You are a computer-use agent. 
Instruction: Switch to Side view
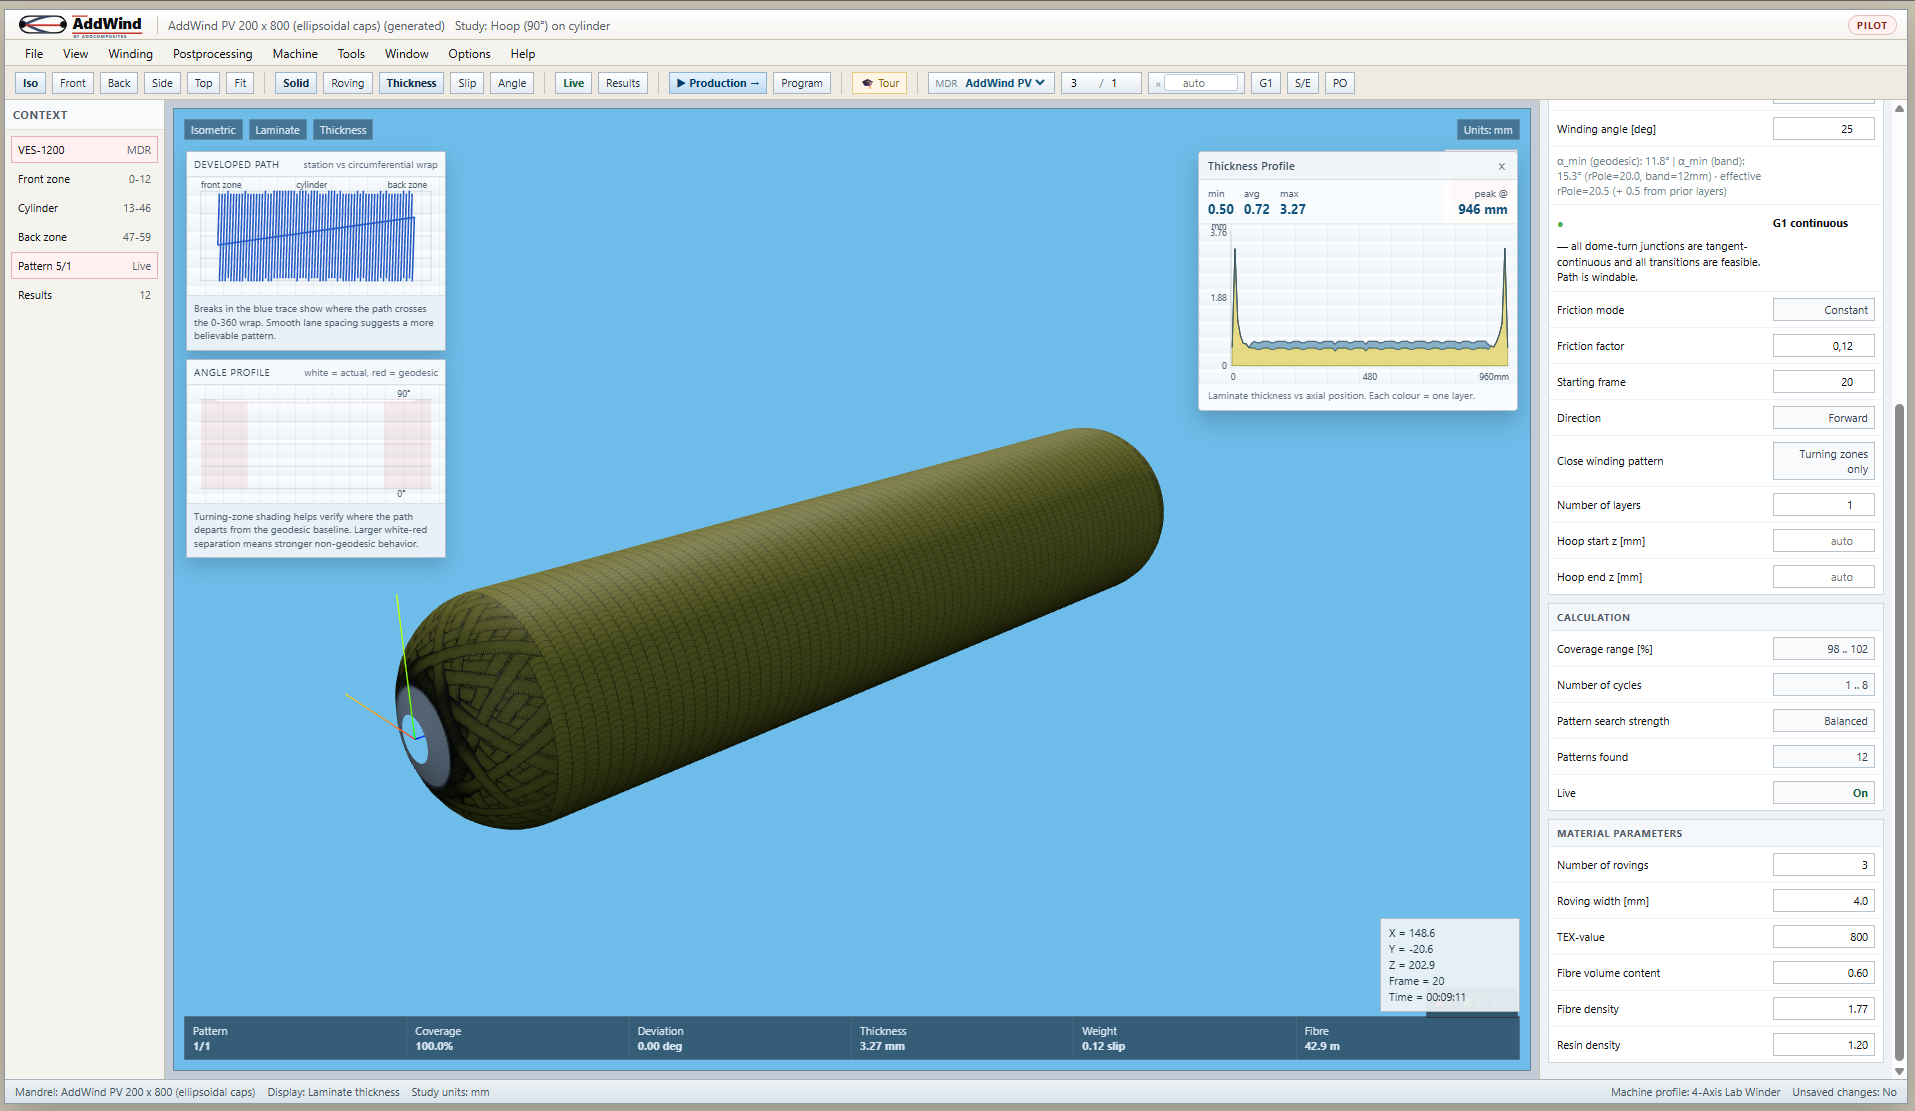(x=162, y=83)
